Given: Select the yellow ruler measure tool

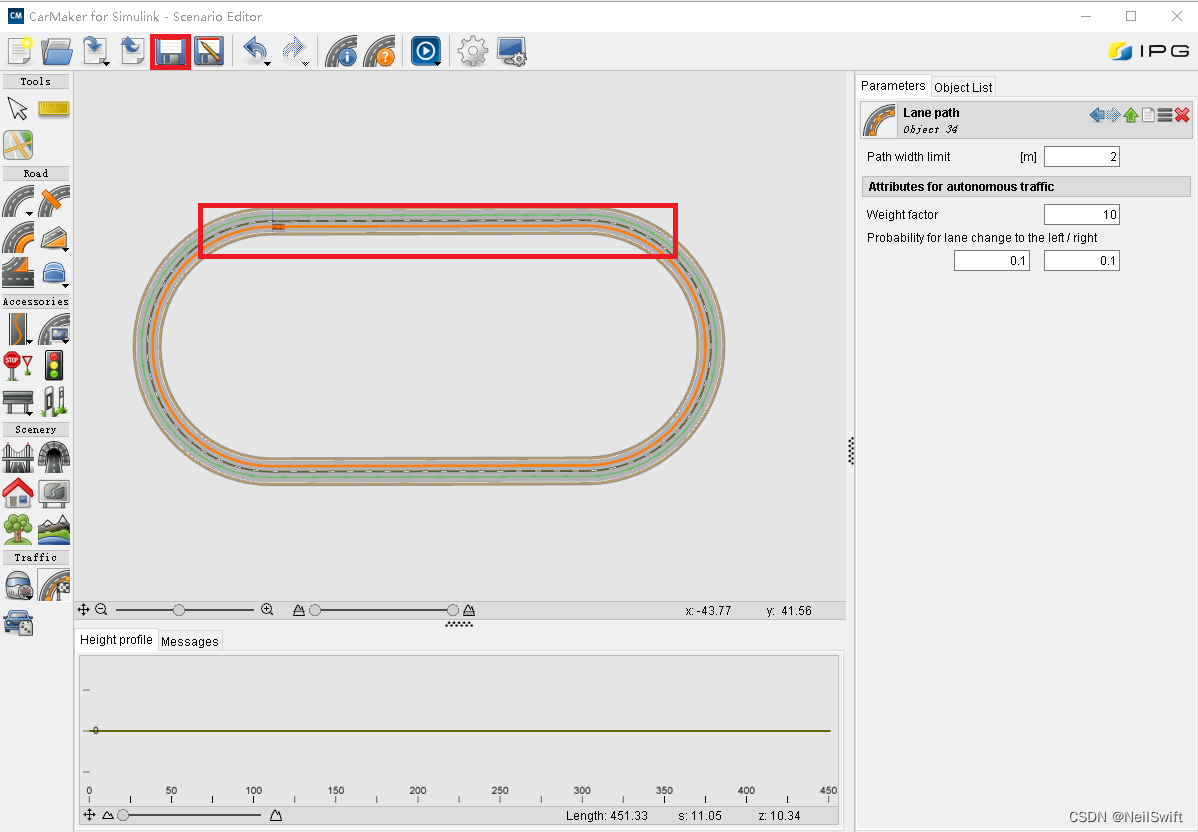Looking at the screenshot, I should pos(53,108).
